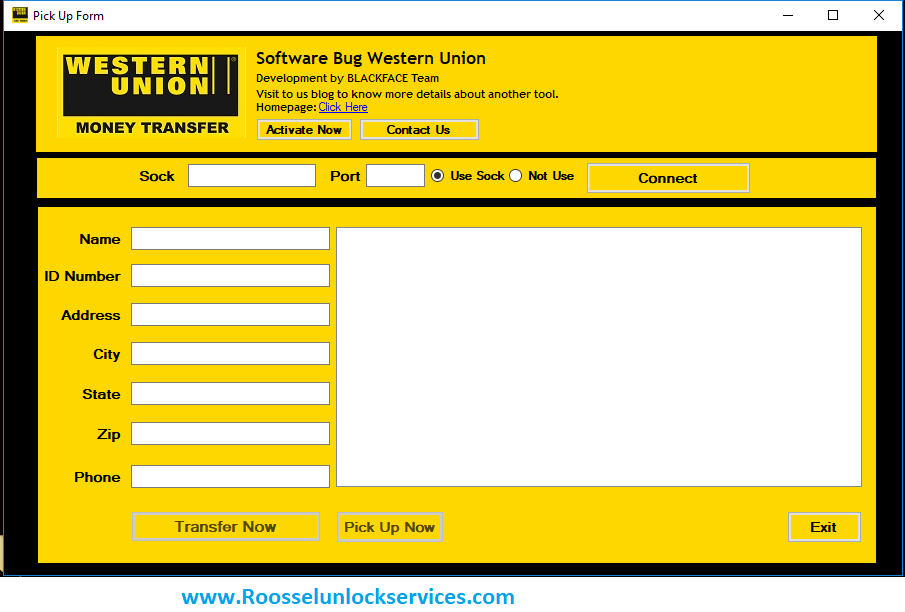Viewport: 905px width, 612px height.
Task: Click the 'ID Number' label
Action: [x=83, y=276]
